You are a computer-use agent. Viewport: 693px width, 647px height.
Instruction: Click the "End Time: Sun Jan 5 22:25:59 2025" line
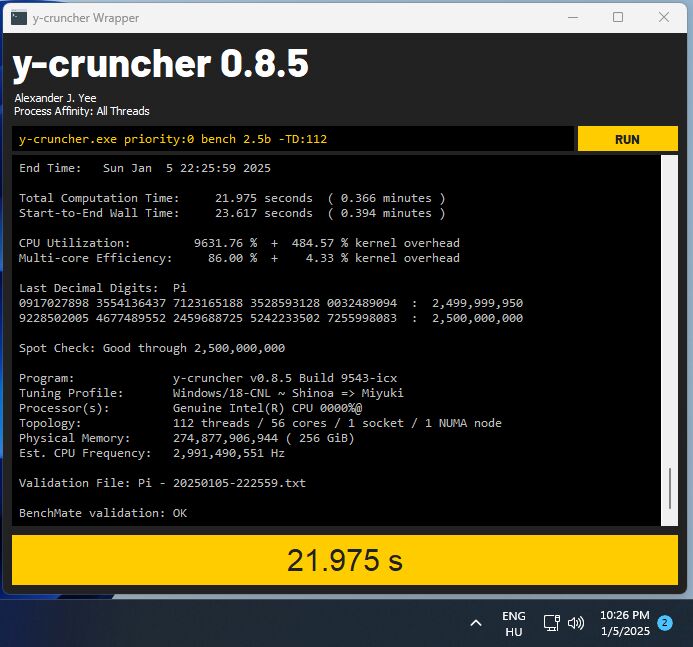tap(145, 168)
